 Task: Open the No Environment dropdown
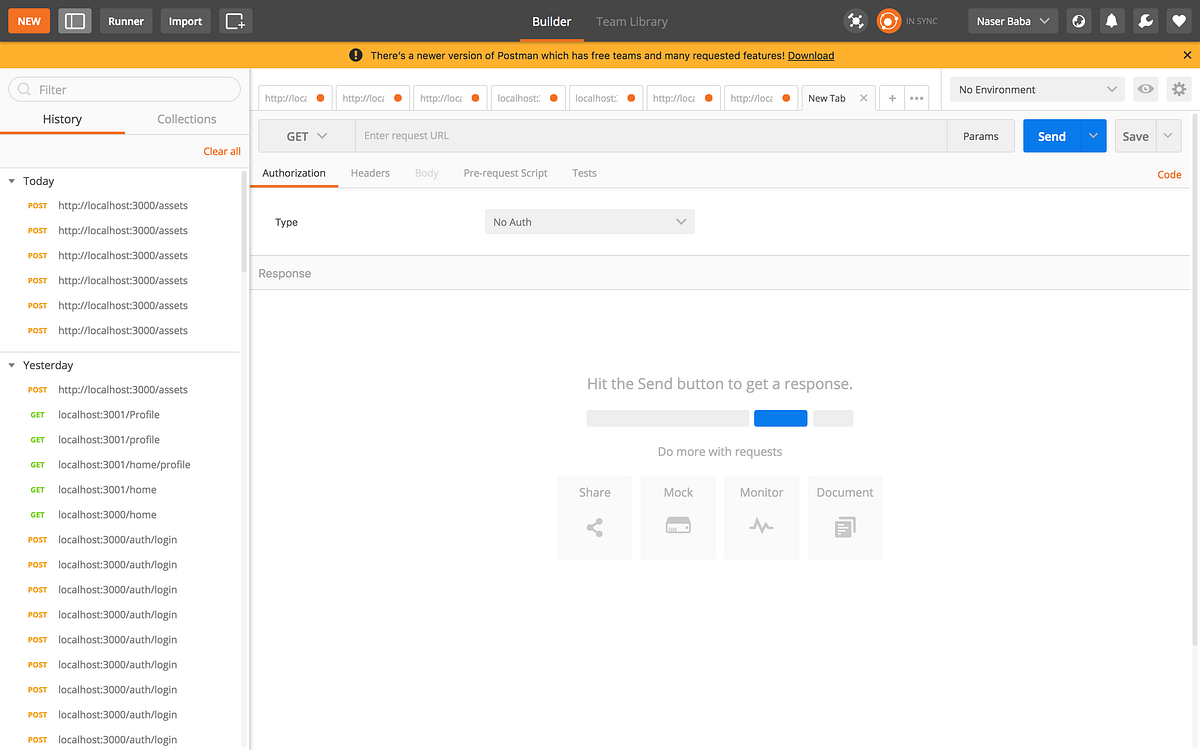click(x=1036, y=89)
